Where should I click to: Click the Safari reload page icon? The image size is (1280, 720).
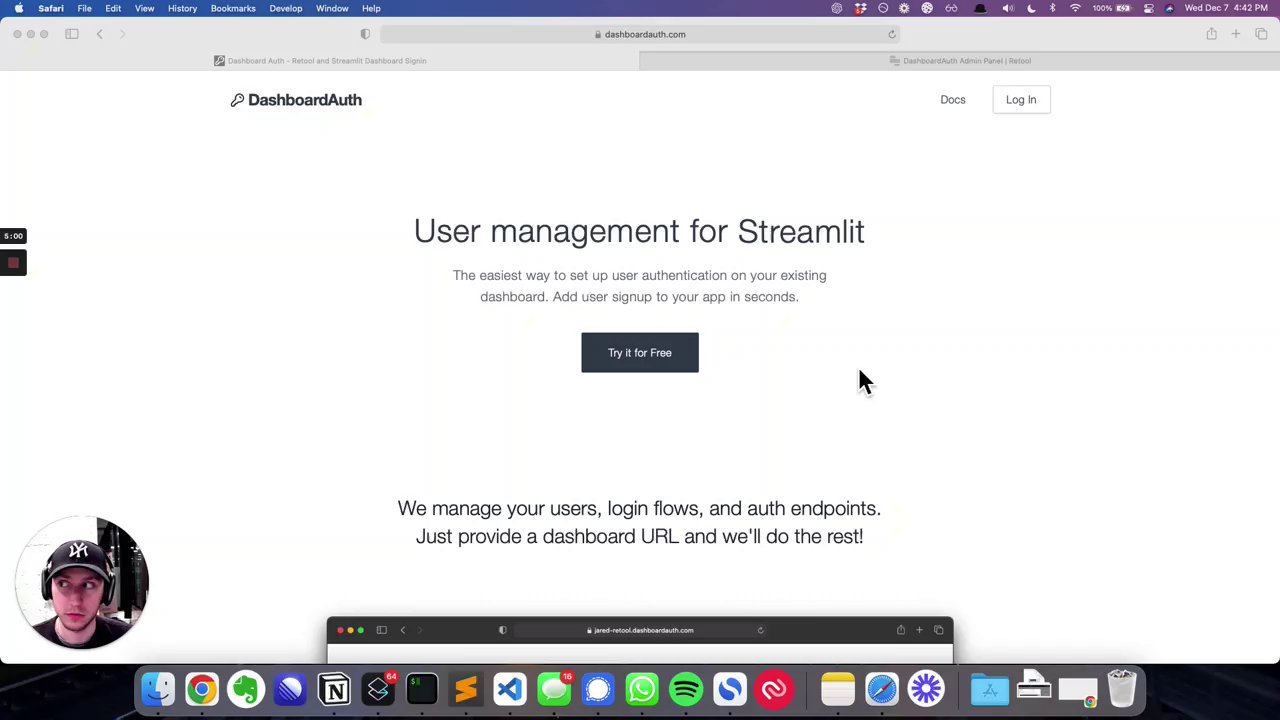[892, 34]
